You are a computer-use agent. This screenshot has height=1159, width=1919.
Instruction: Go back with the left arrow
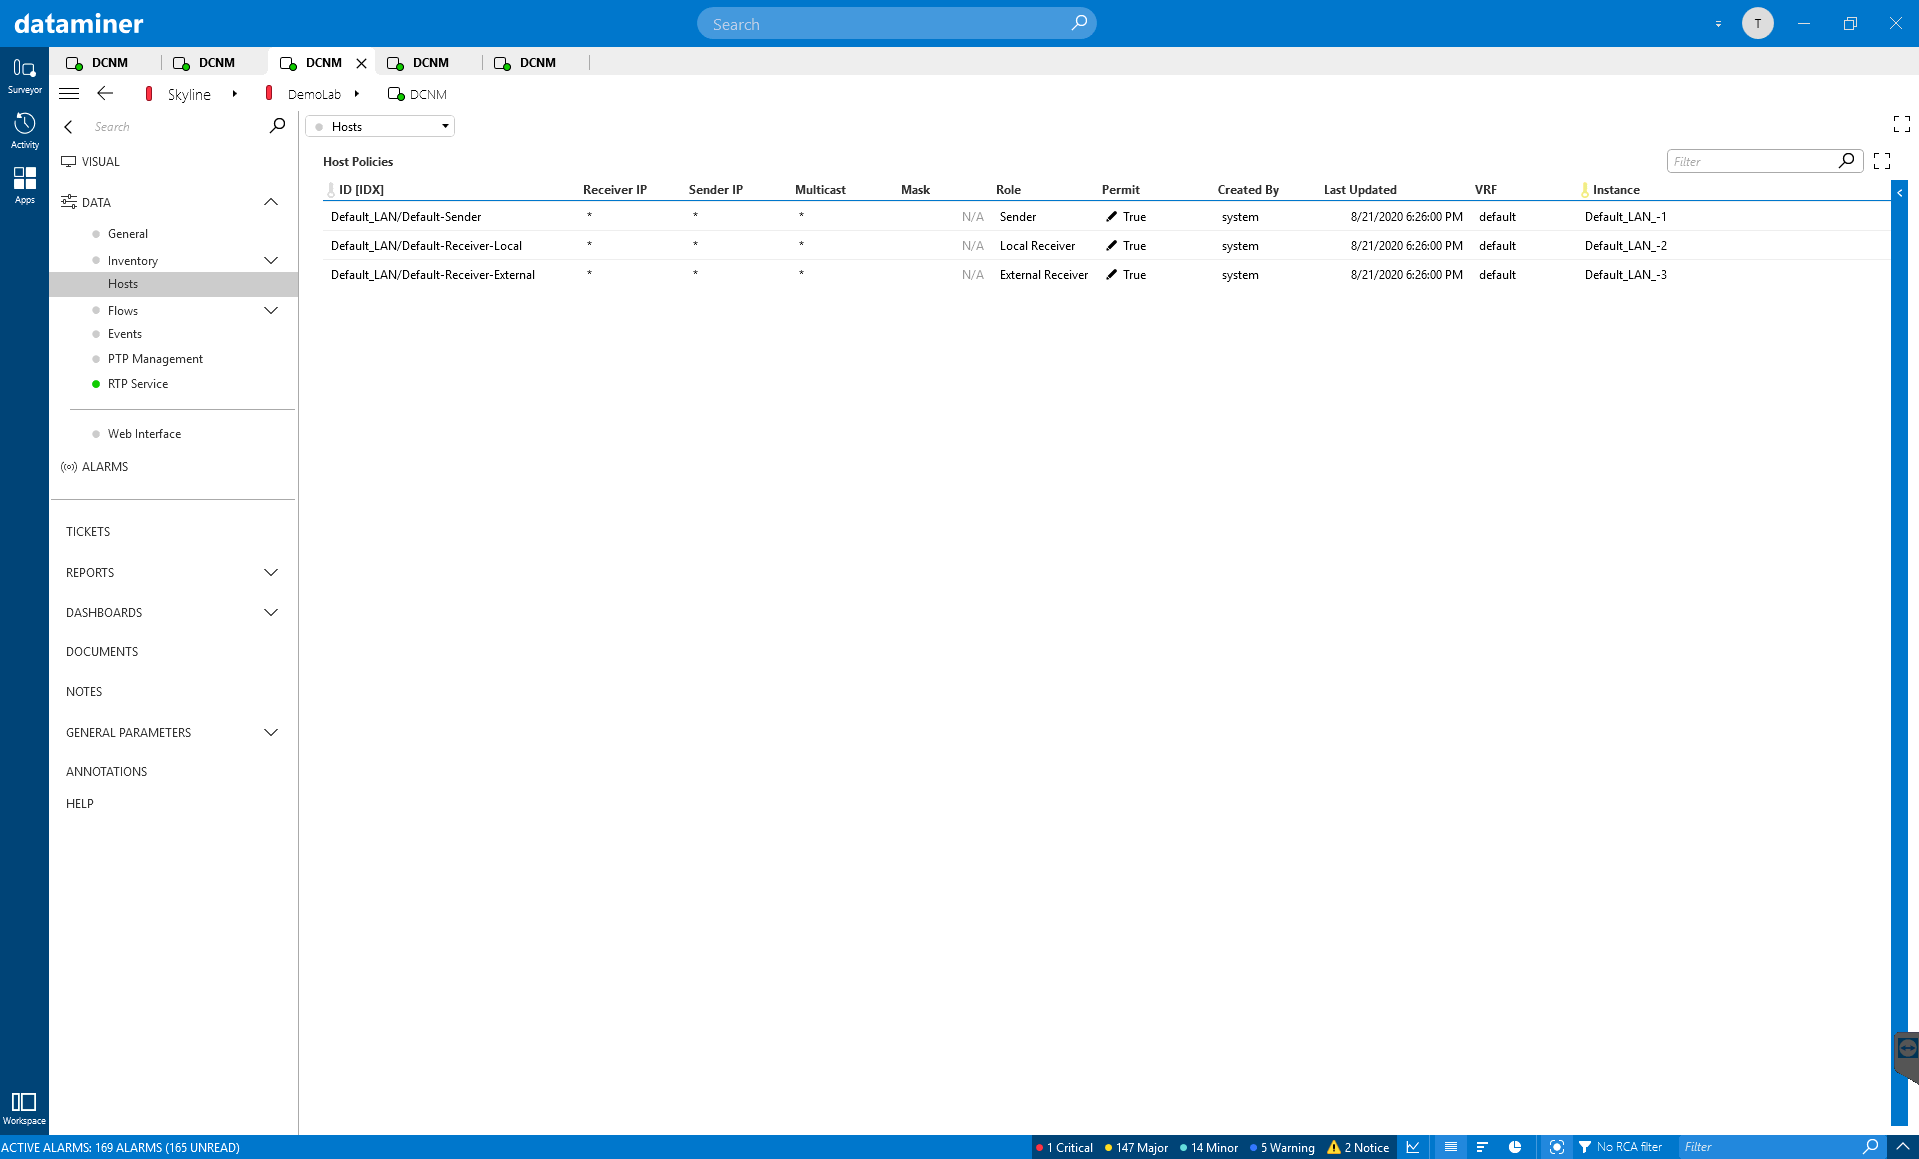tap(105, 94)
